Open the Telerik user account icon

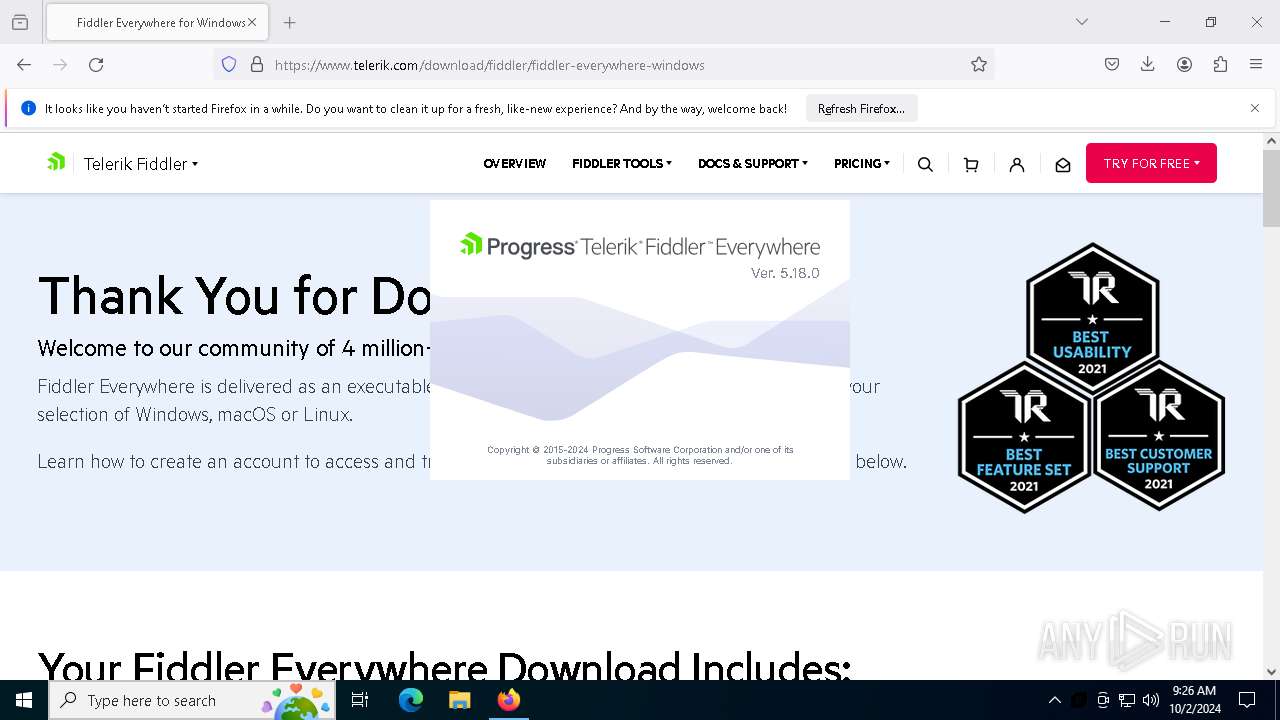click(1017, 164)
